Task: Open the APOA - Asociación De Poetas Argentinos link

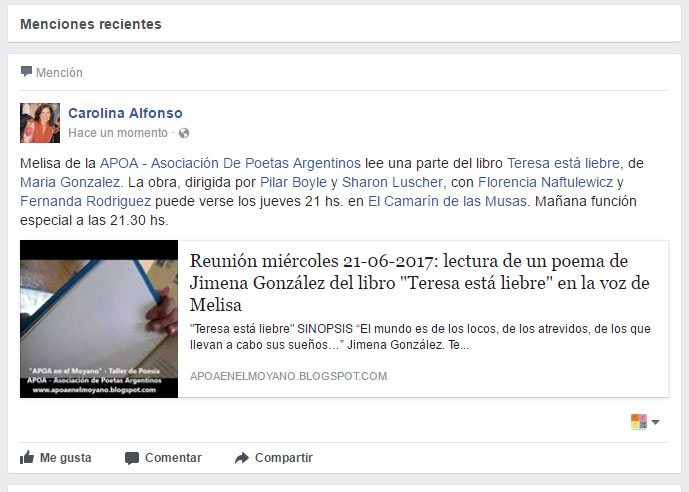Action: tap(230, 163)
